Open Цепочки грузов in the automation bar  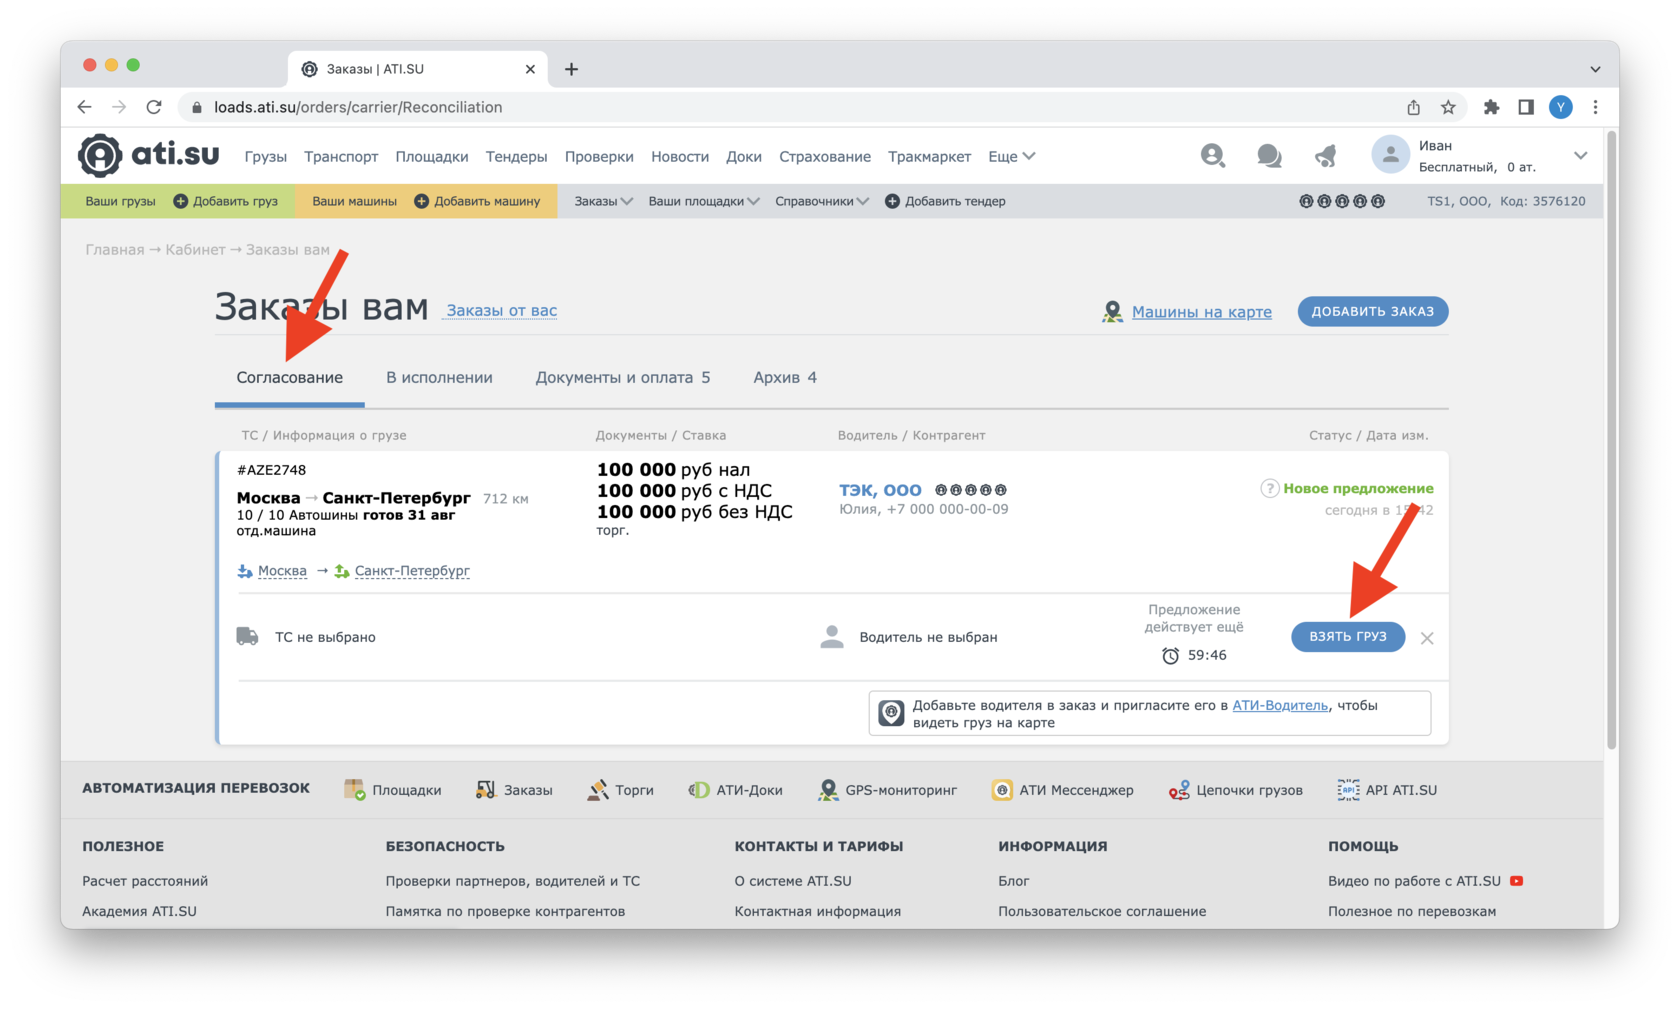coord(1235,790)
